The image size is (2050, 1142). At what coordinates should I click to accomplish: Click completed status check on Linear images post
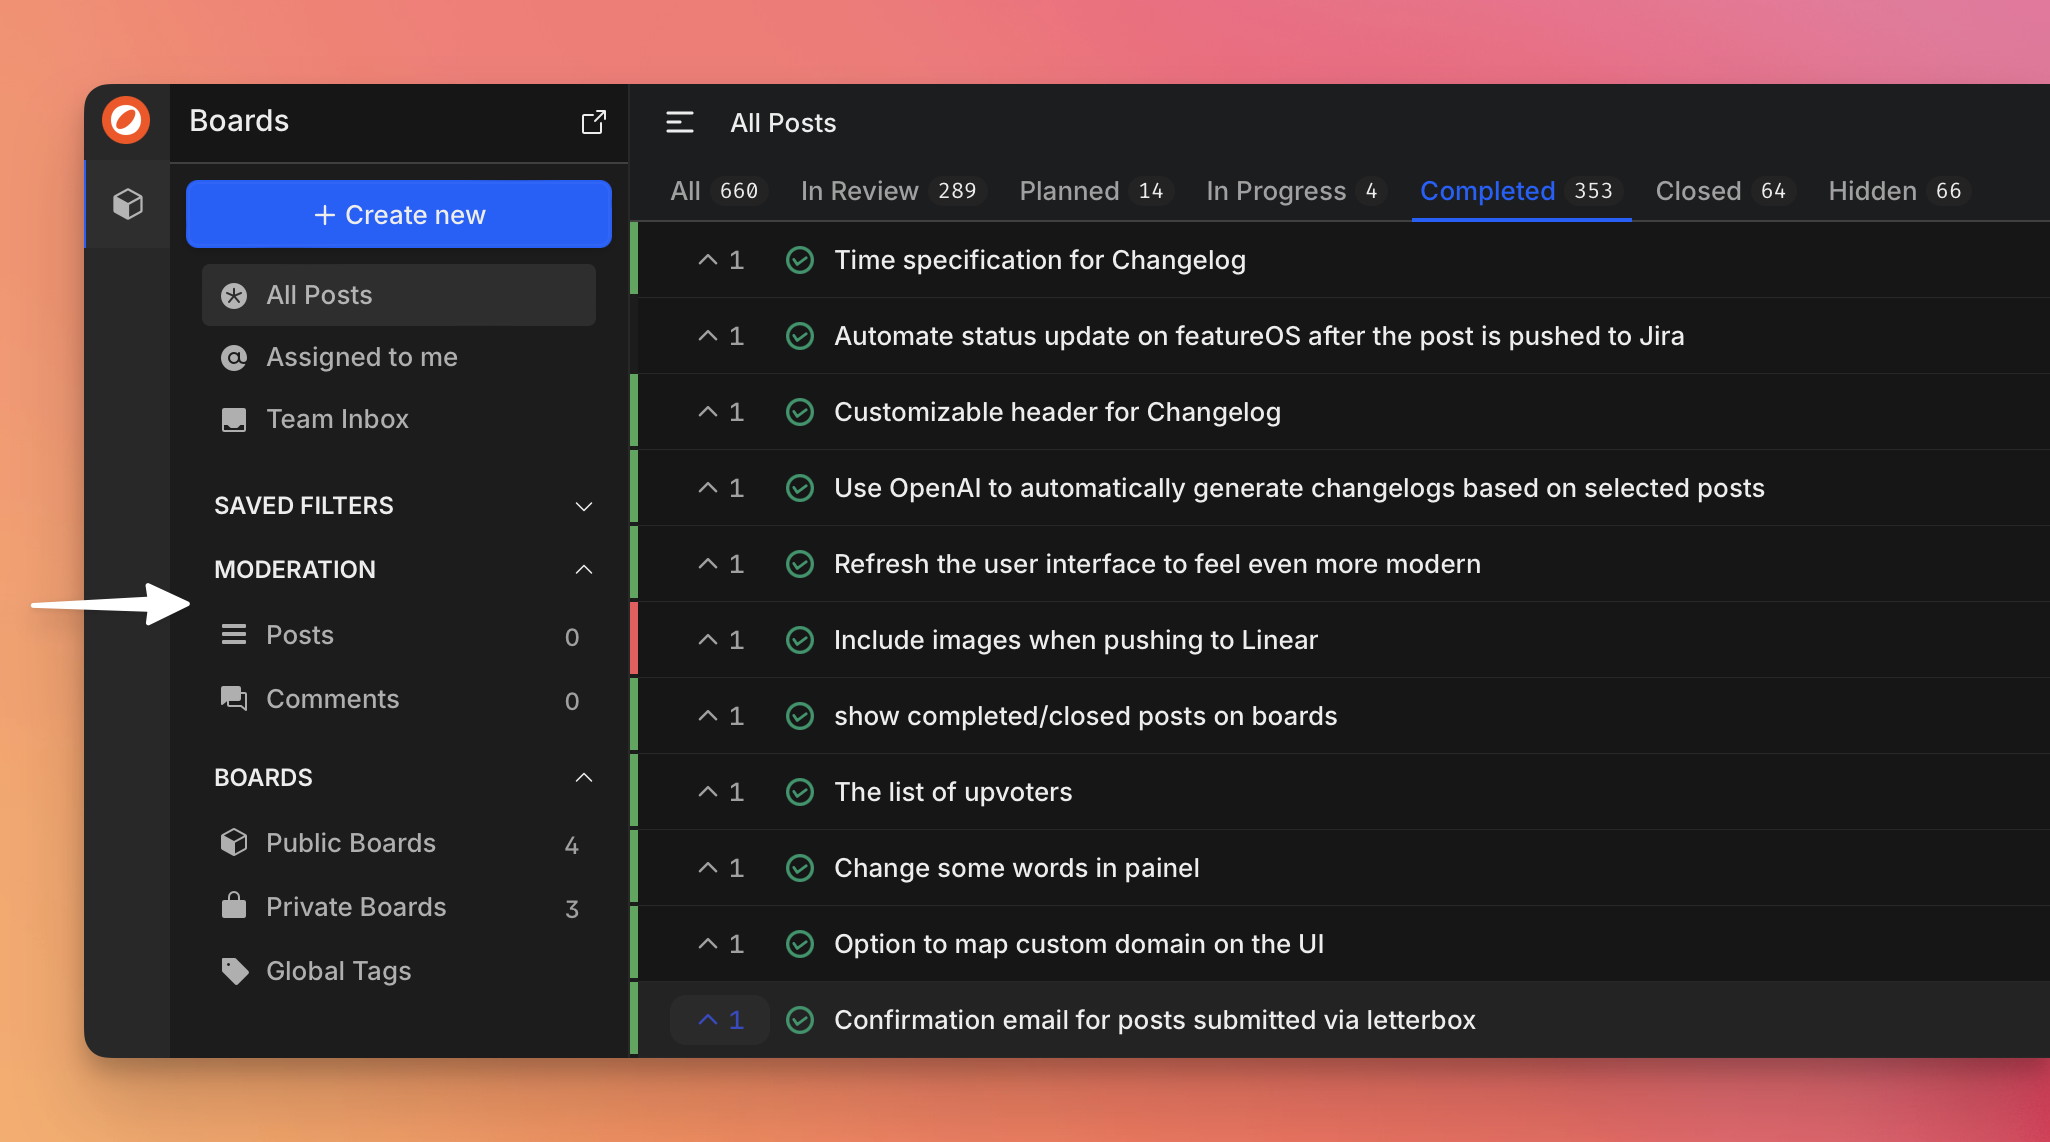[800, 640]
